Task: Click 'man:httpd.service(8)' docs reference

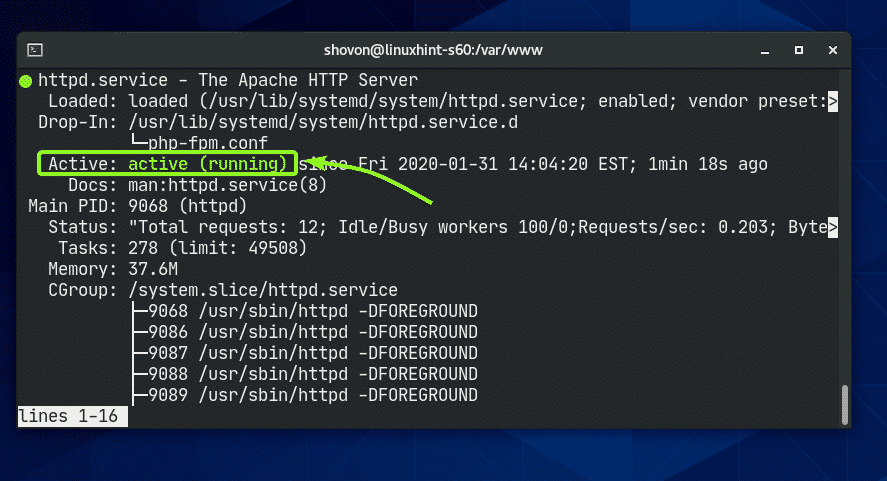Action: coord(227,185)
